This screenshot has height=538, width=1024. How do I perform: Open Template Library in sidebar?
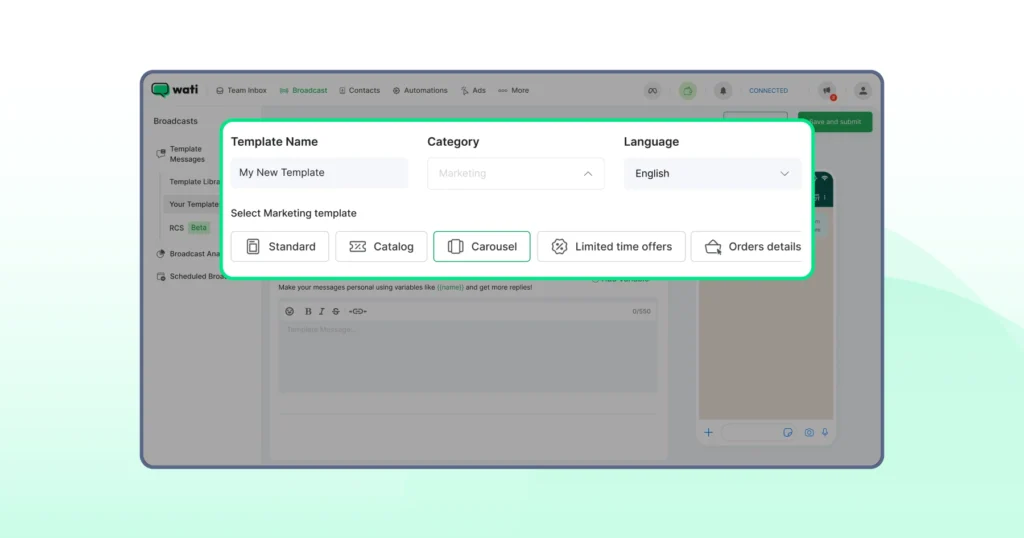point(194,182)
